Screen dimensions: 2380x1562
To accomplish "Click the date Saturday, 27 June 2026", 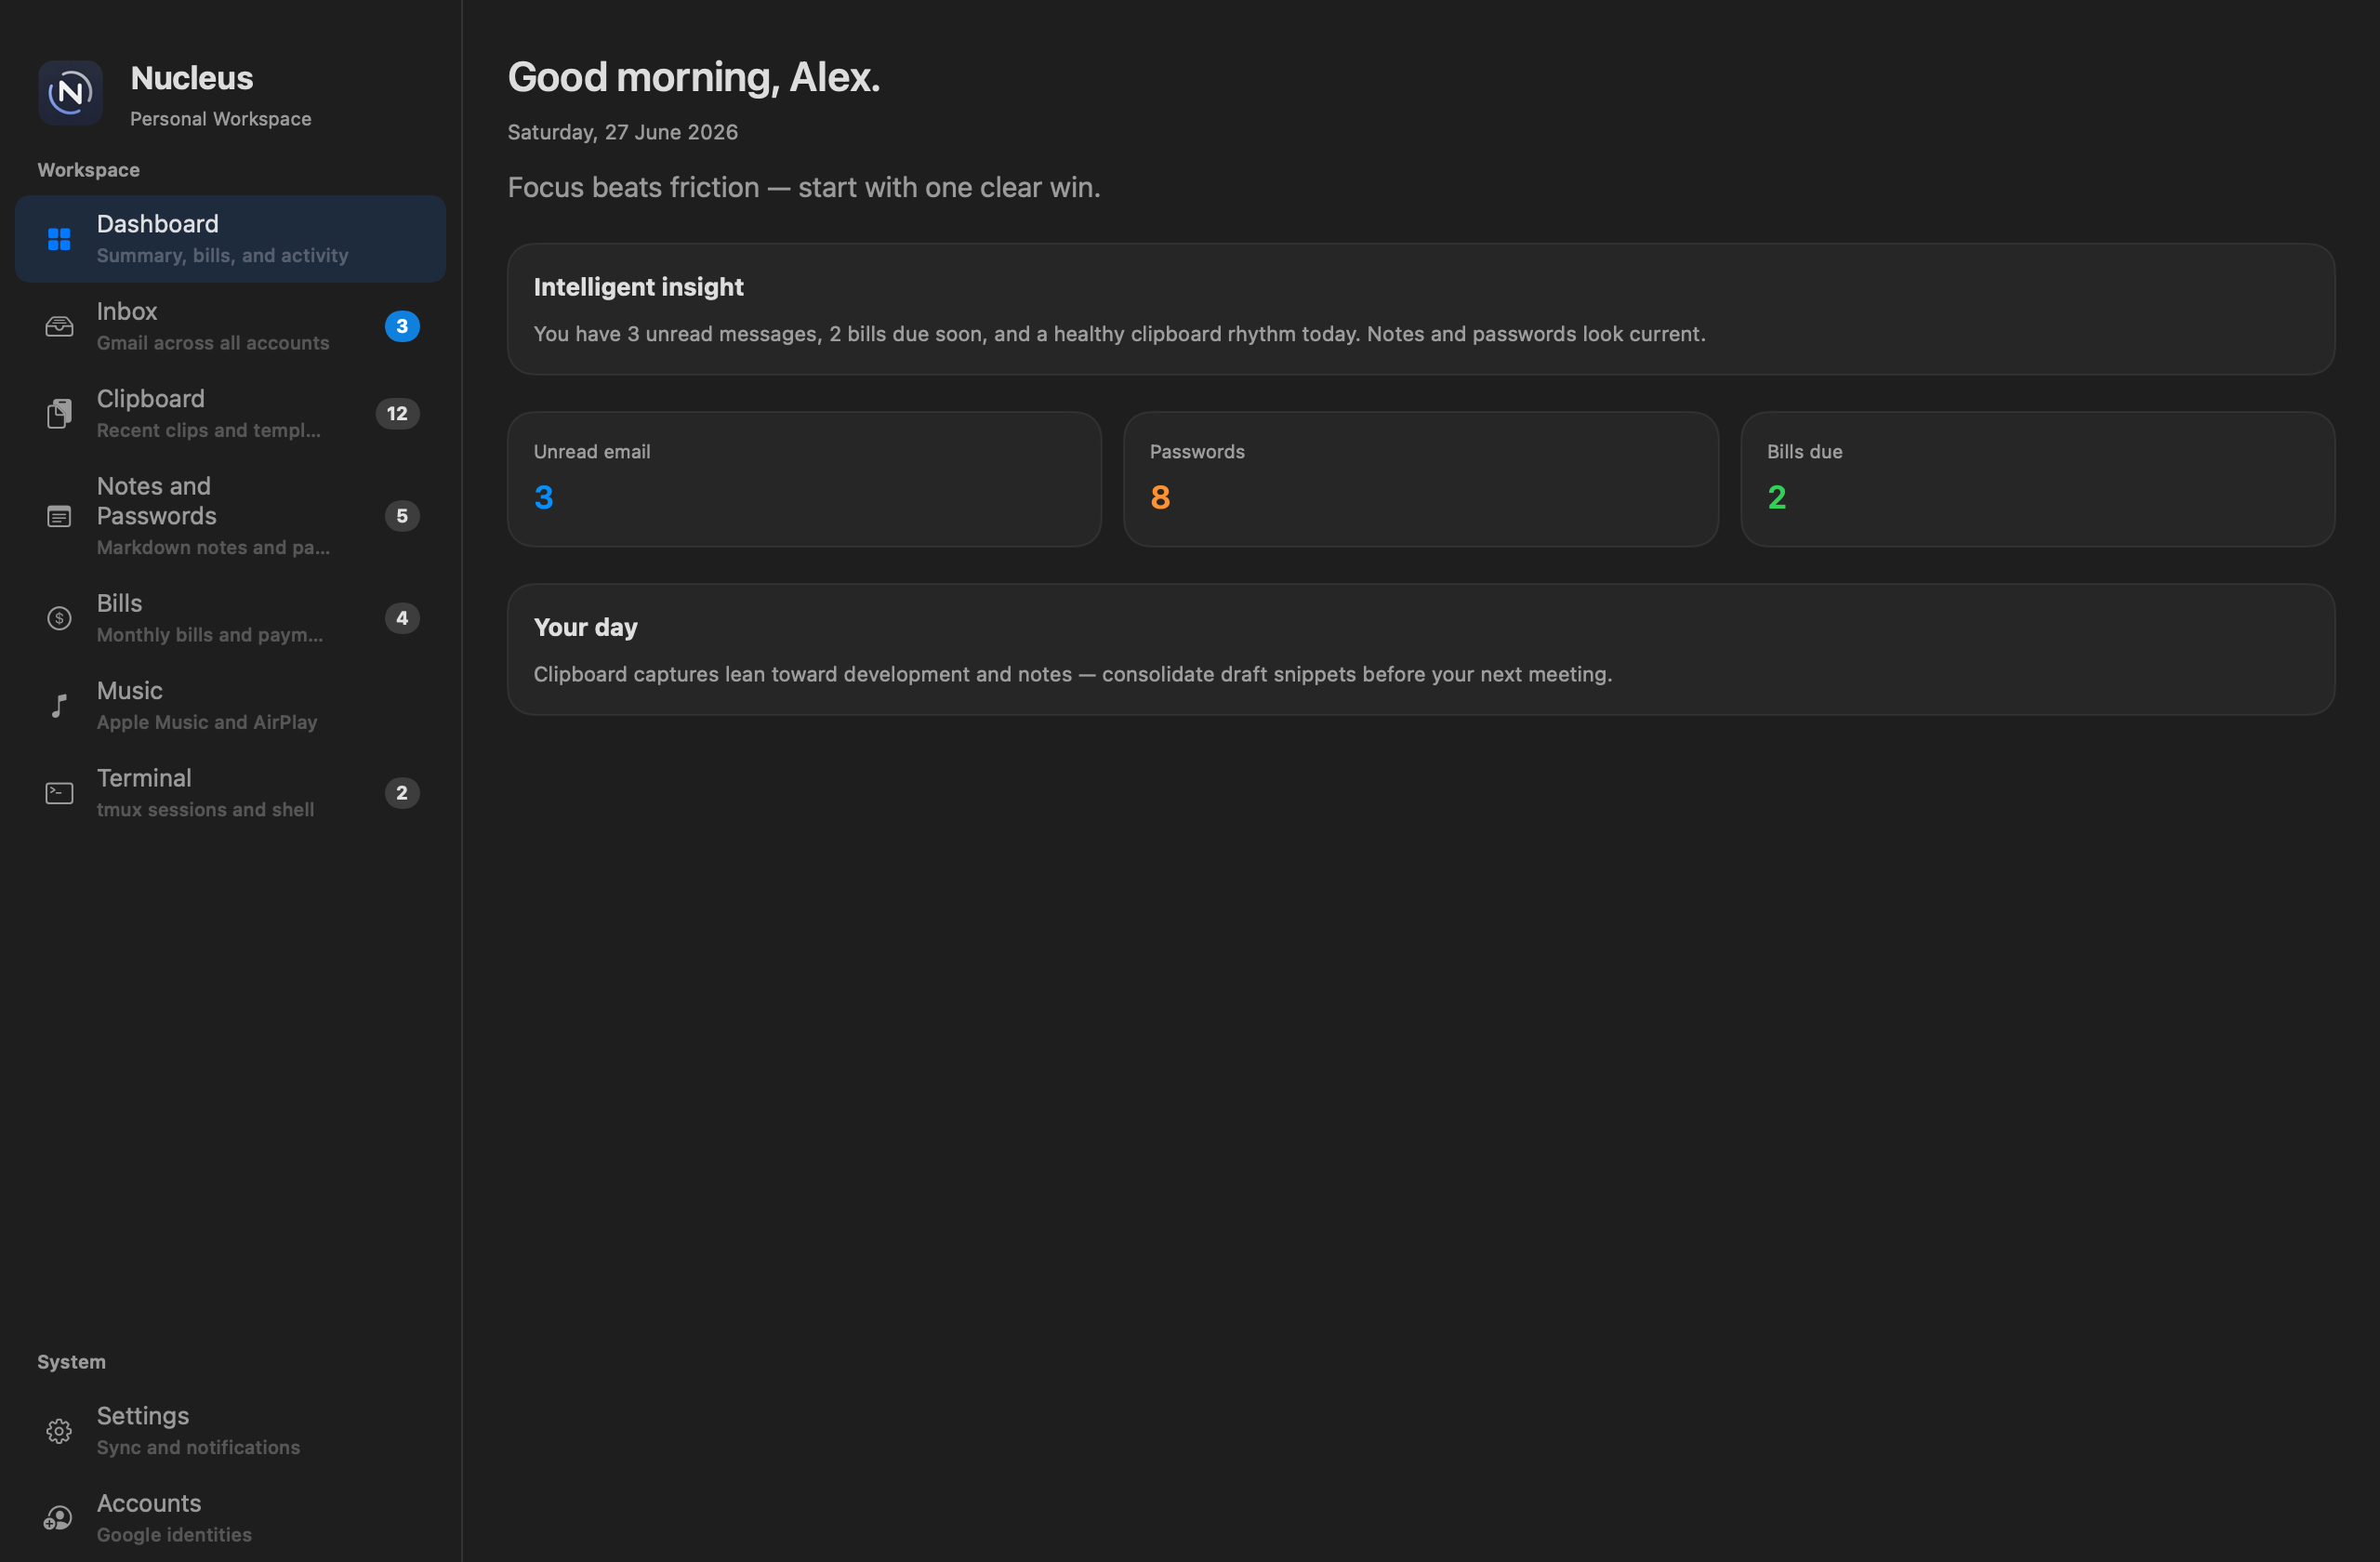I will coord(623,132).
